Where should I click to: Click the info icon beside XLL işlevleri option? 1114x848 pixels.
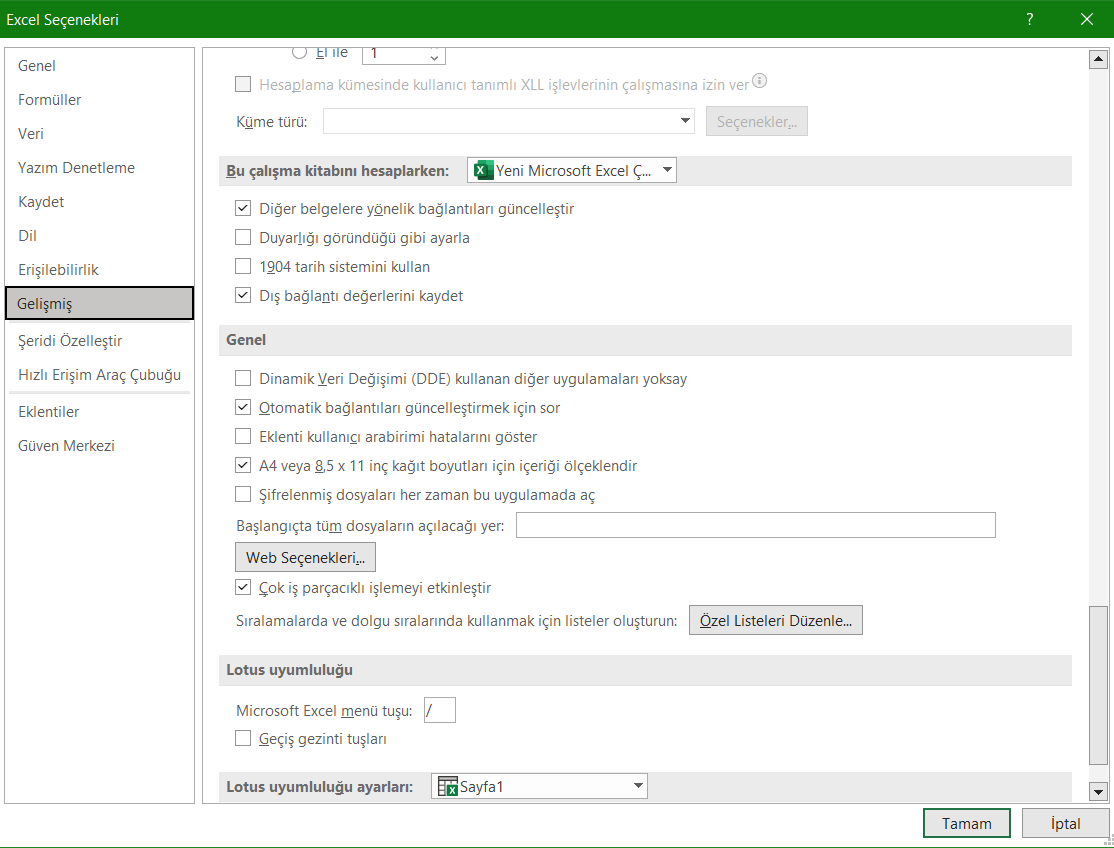(x=759, y=80)
